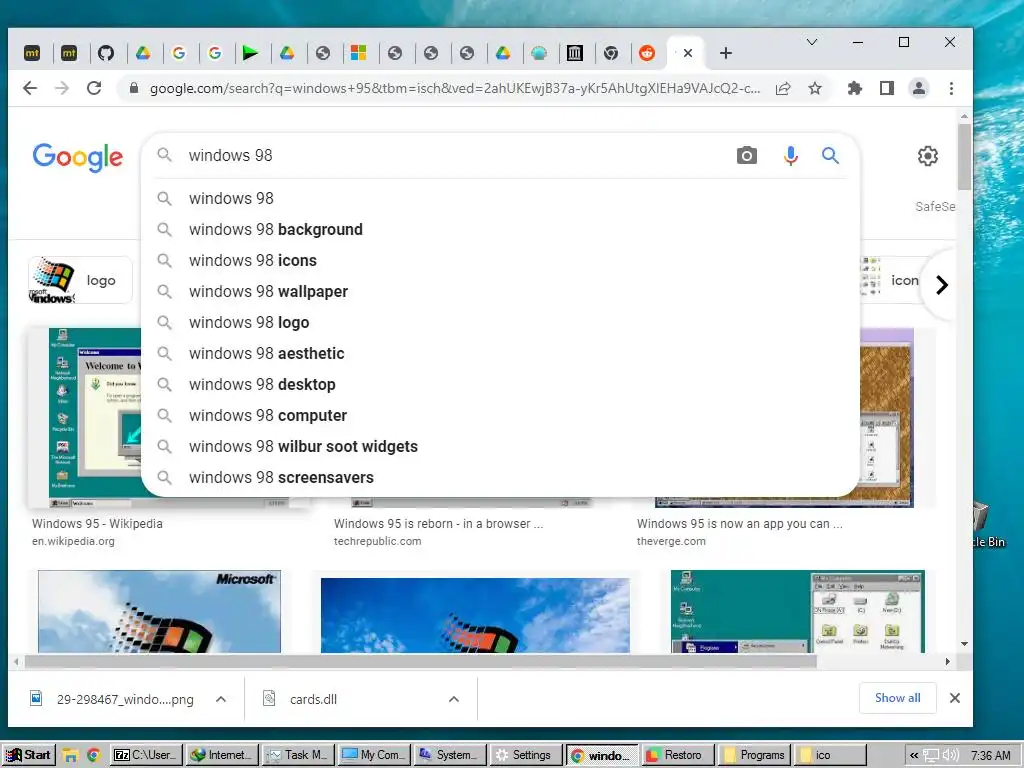Choose suggestion 'windows 98 background'
This screenshot has width=1024, height=768.
point(500,230)
